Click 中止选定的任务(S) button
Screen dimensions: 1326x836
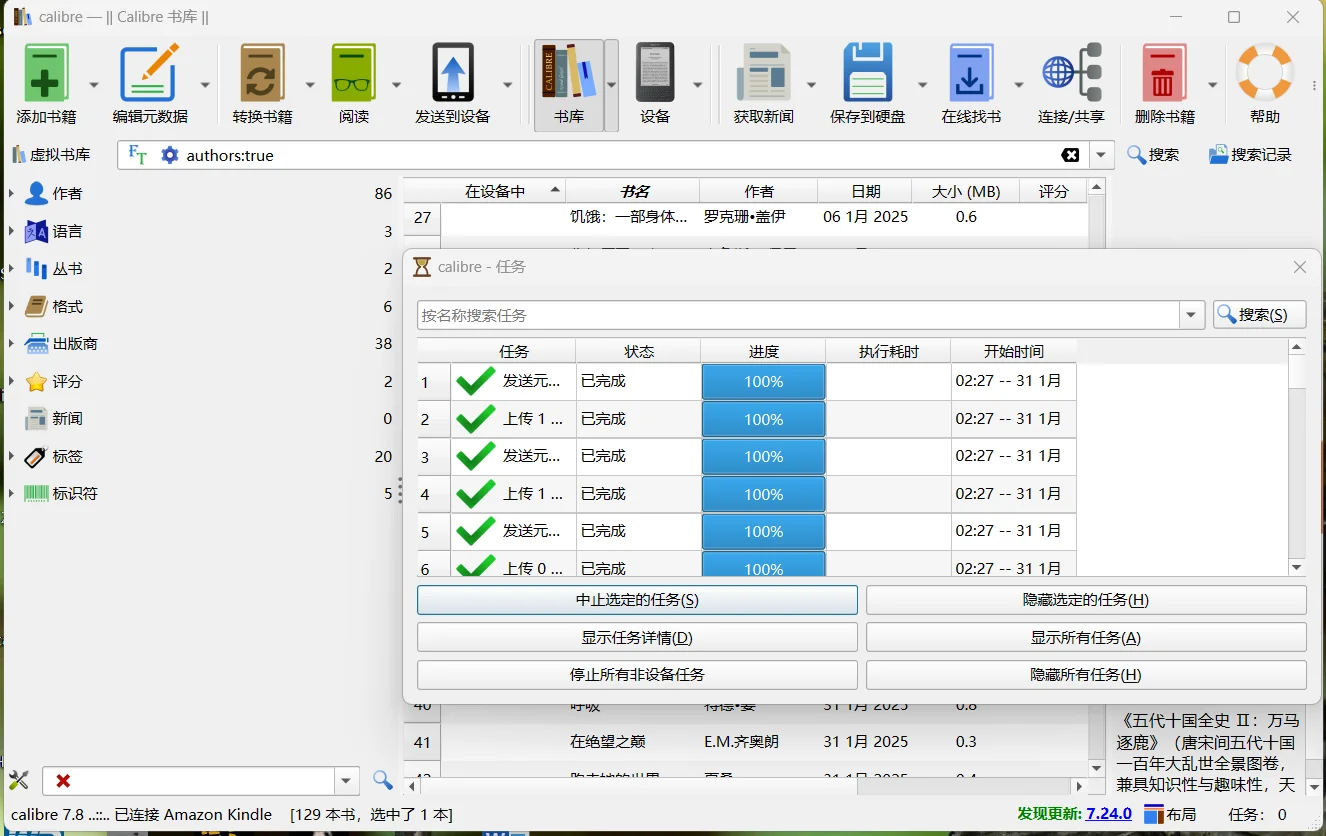click(637, 600)
